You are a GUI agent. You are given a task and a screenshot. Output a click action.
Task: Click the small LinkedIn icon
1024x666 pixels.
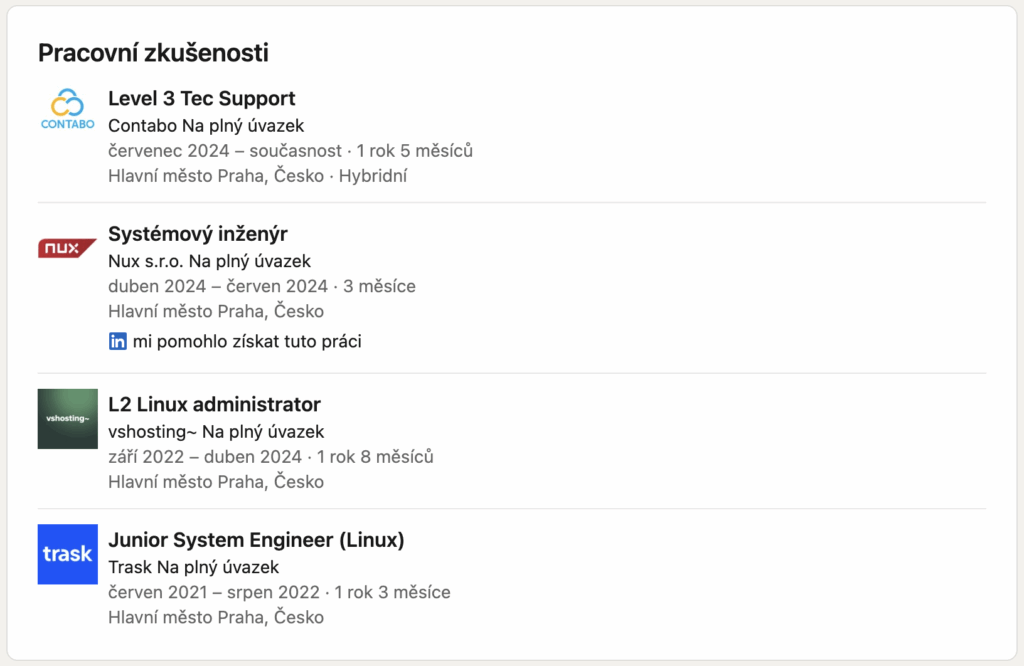click(x=117, y=341)
